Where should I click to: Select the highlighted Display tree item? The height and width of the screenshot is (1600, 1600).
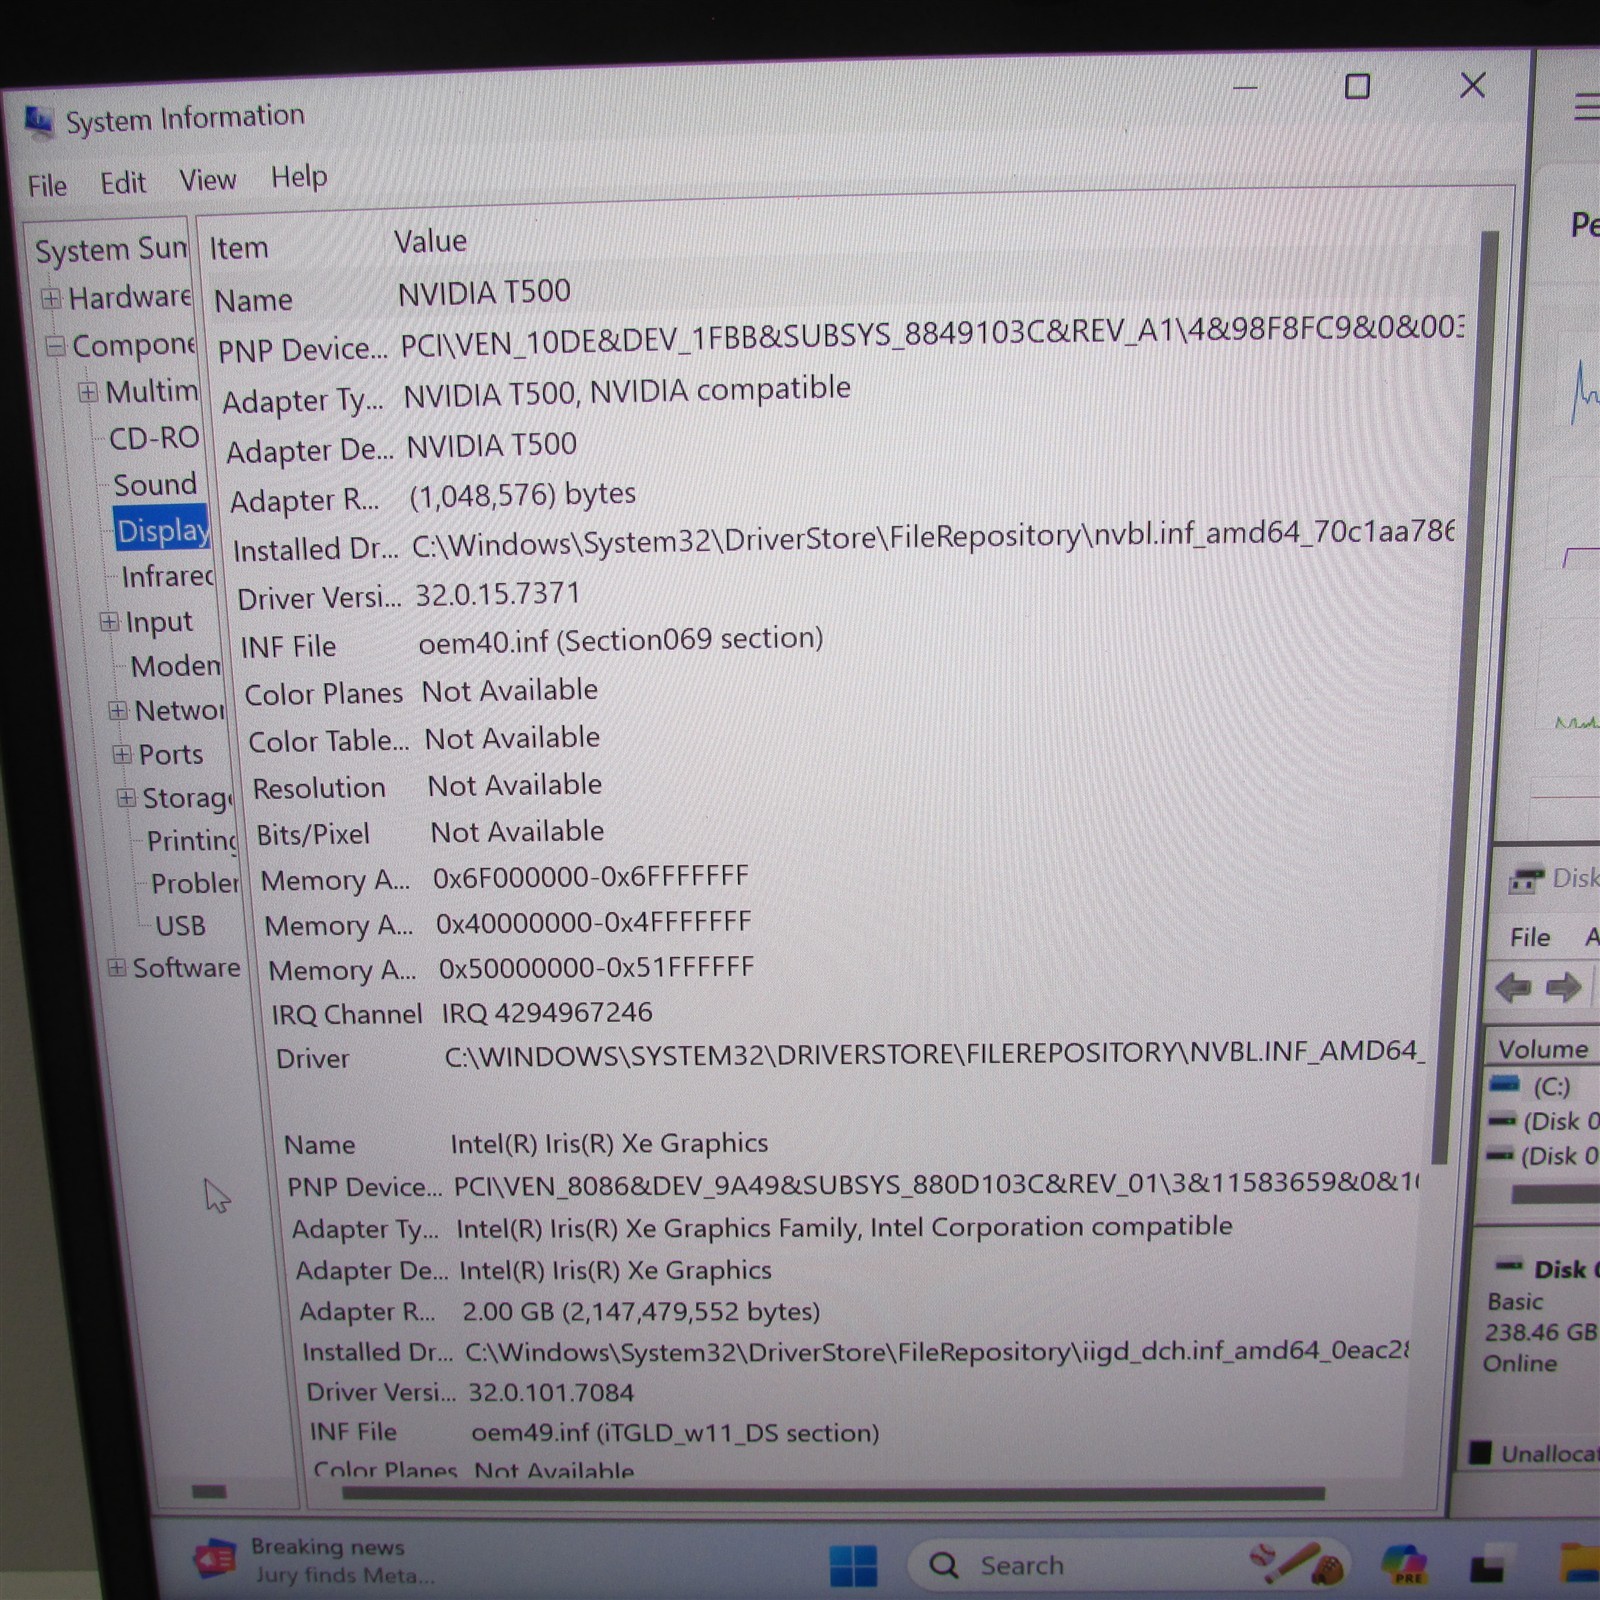coord(162,530)
